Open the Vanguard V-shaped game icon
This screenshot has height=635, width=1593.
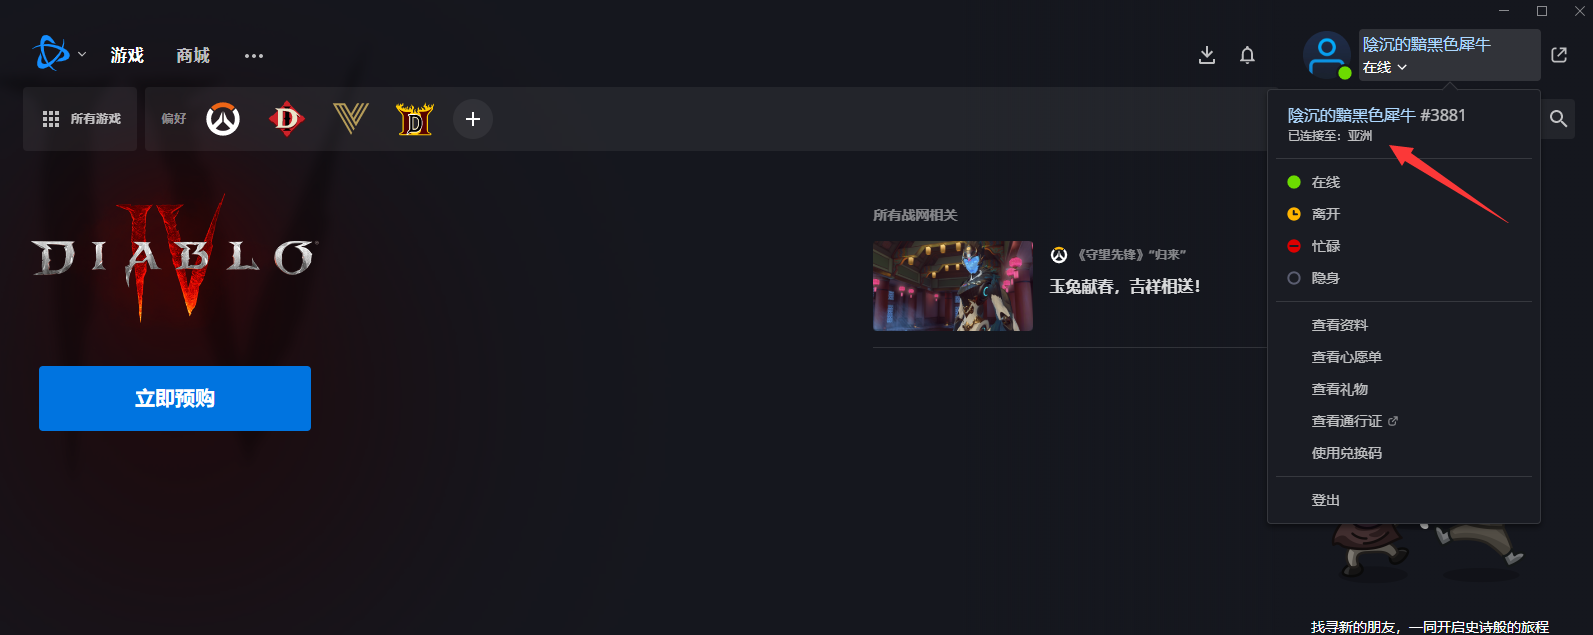pyautogui.click(x=351, y=119)
